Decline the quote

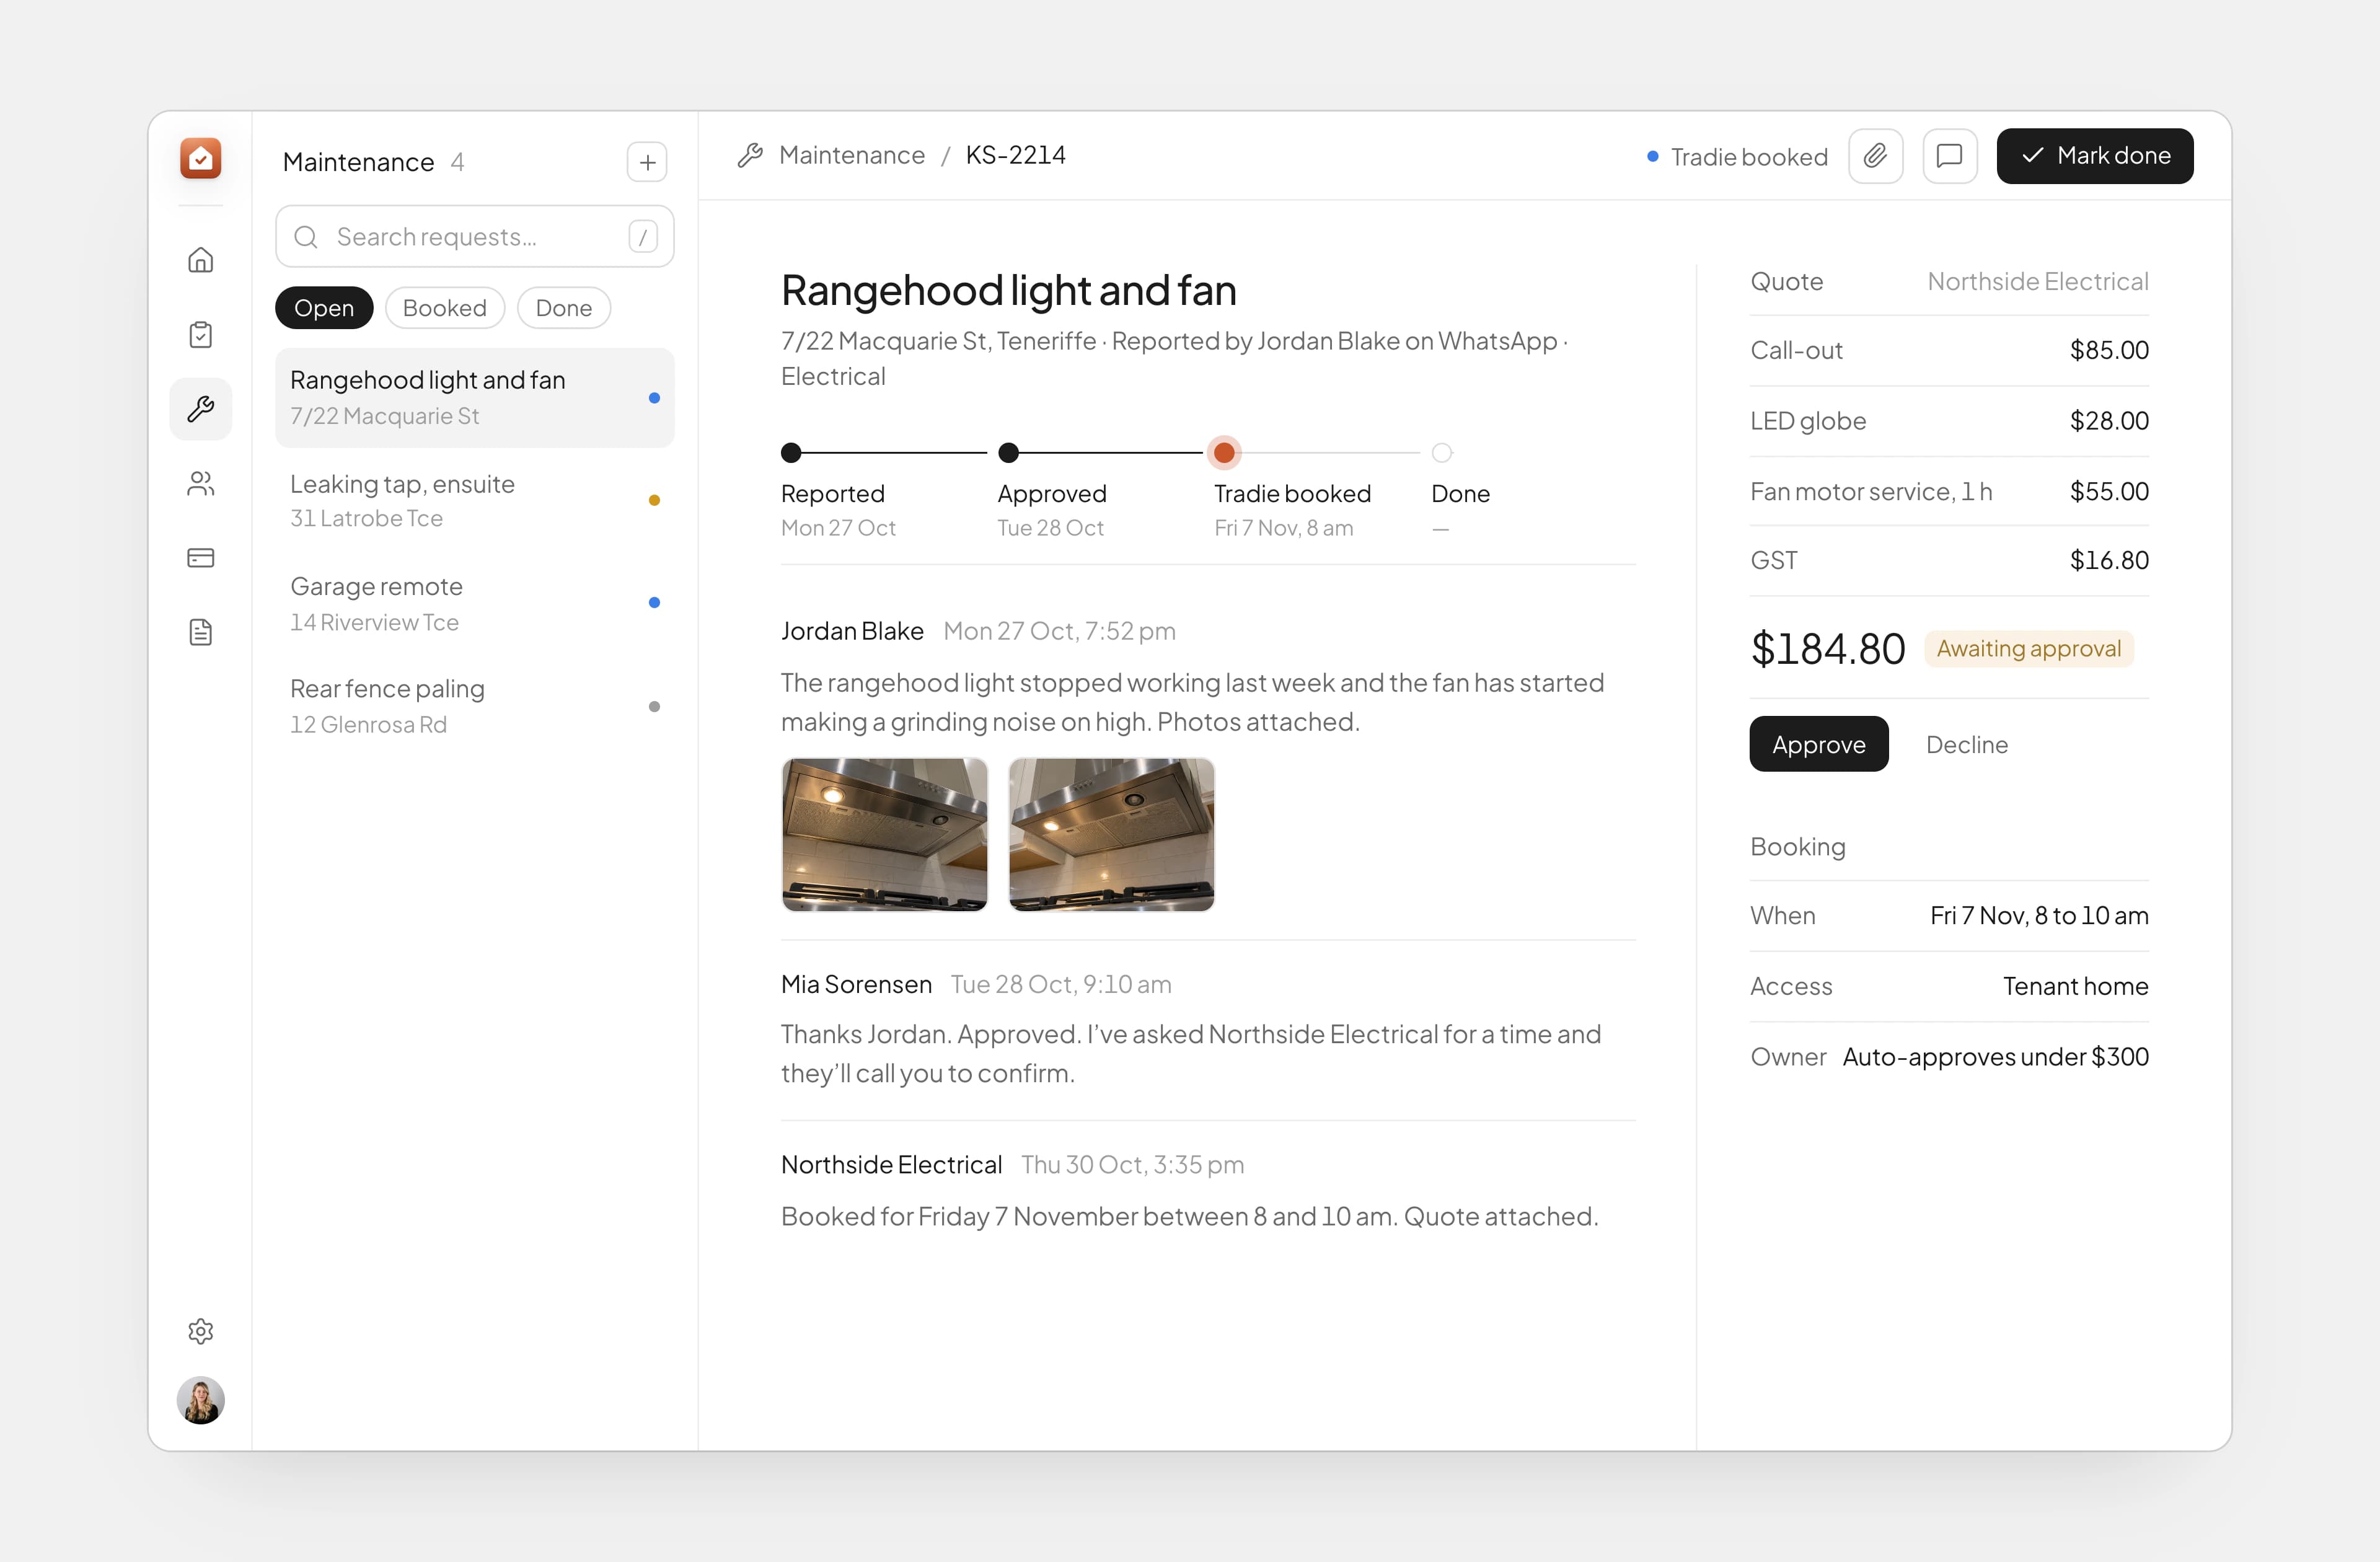(1967, 745)
